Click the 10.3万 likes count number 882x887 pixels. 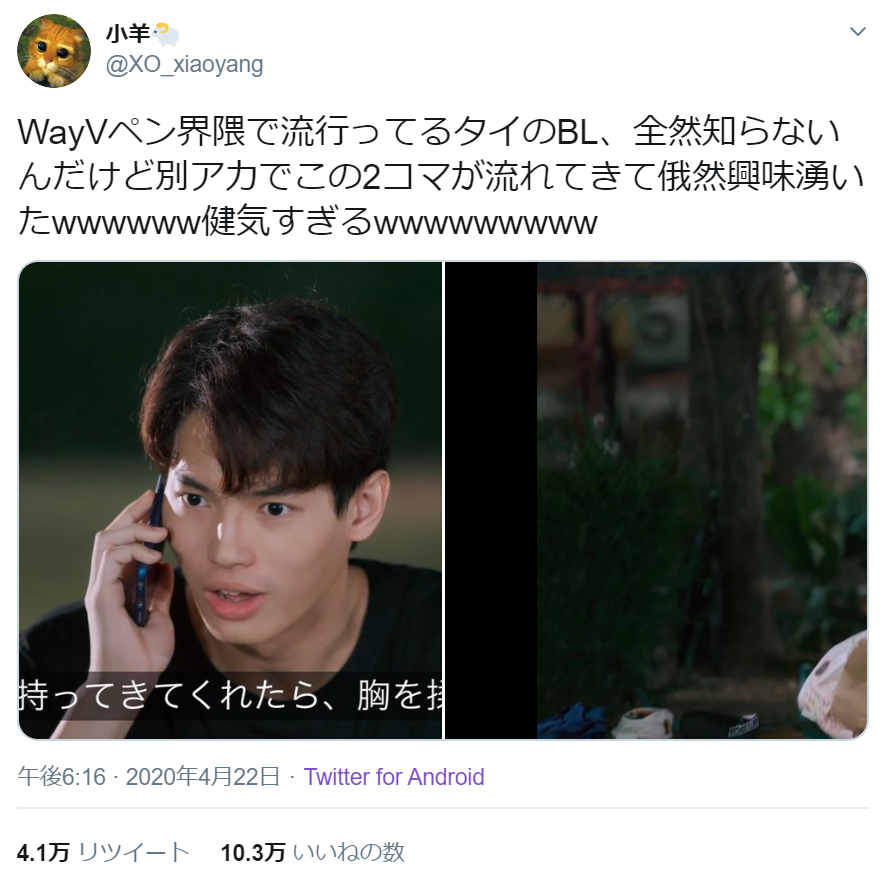[x=253, y=852]
